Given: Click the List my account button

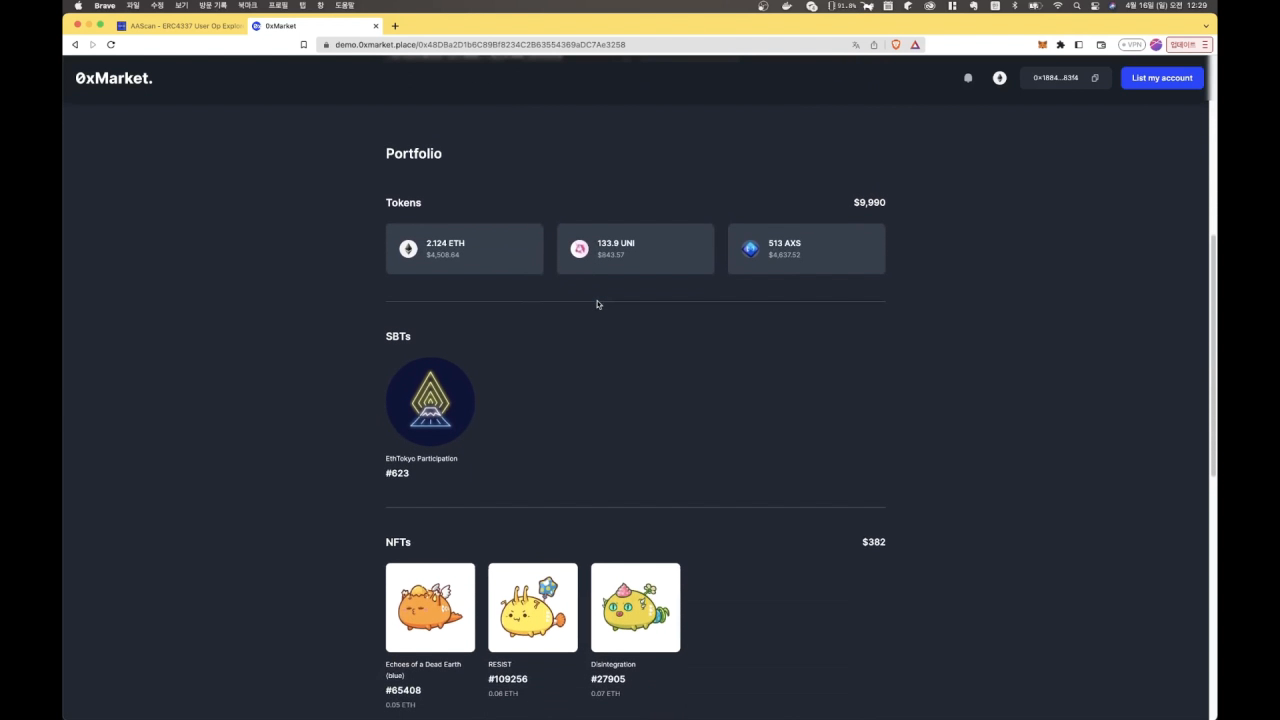Looking at the screenshot, I should click(x=1162, y=78).
